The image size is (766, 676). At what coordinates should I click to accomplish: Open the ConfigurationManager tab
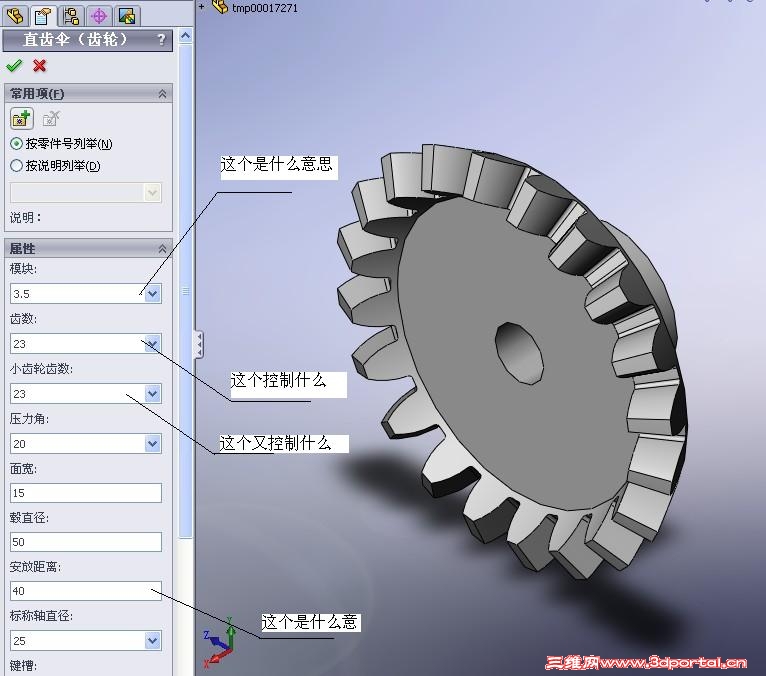(71, 16)
